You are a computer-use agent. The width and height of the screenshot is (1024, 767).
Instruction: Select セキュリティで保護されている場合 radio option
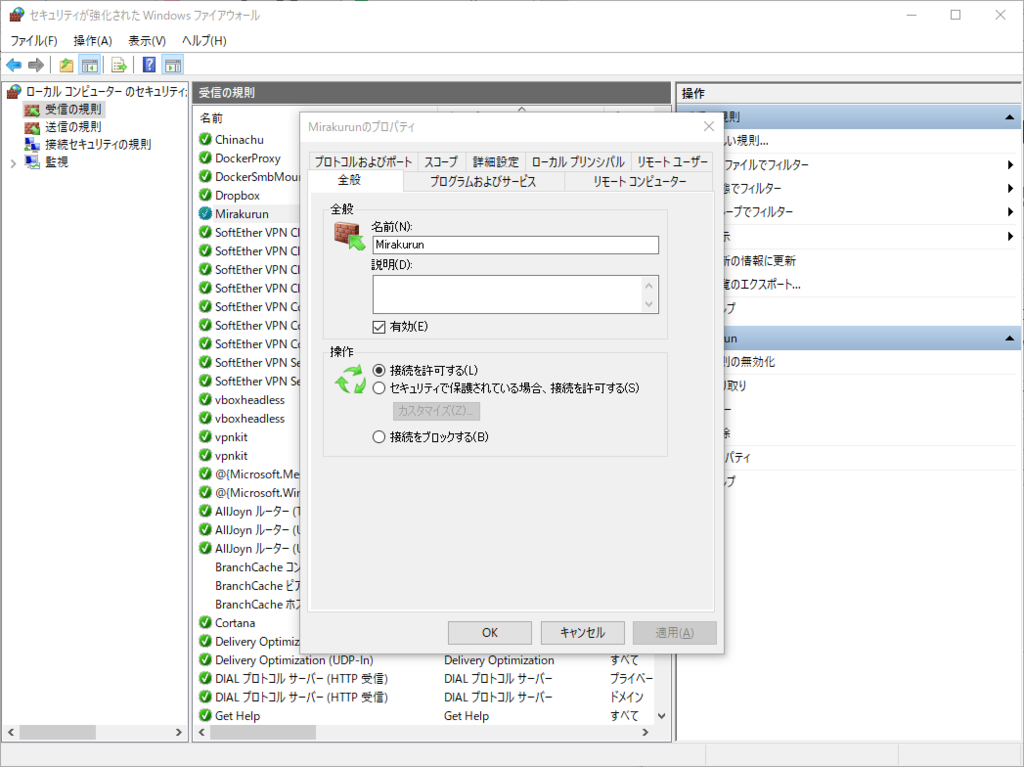click(x=379, y=388)
